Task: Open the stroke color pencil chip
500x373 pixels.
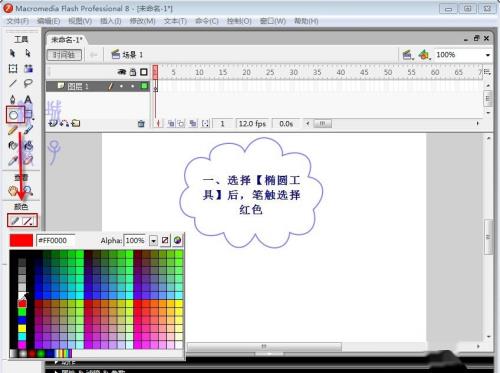Action: pyautogui.click(x=15, y=221)
